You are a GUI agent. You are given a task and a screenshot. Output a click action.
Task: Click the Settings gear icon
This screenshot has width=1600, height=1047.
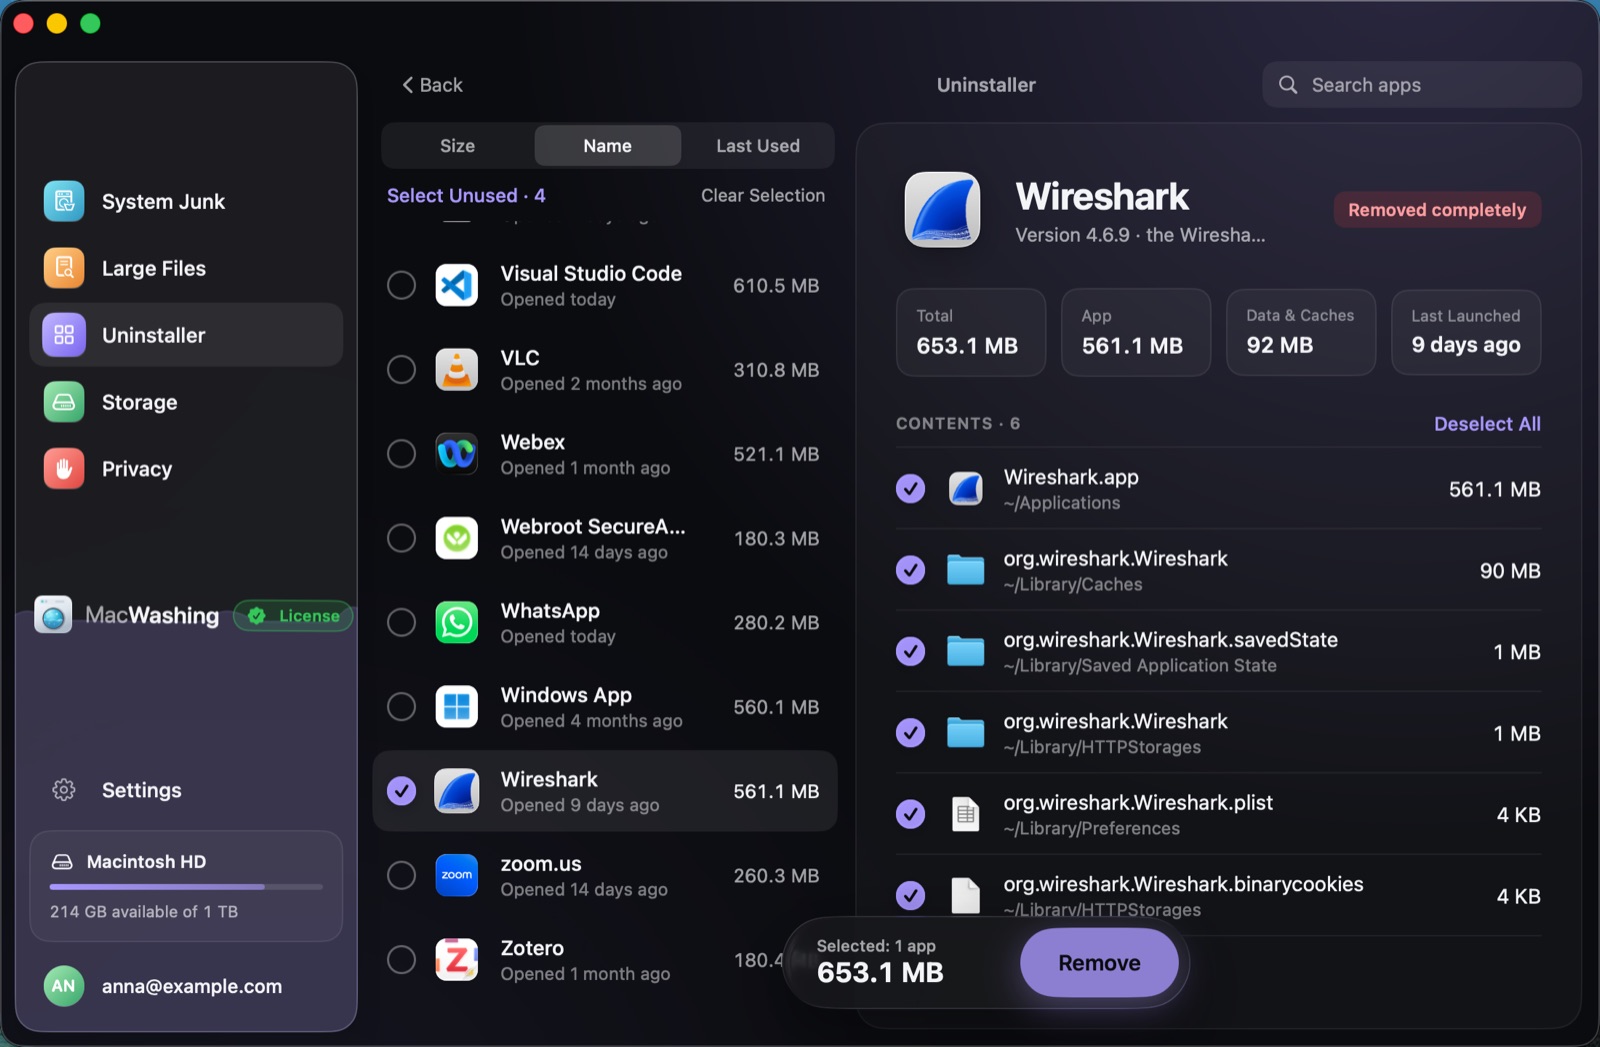[x=64, y=790]
